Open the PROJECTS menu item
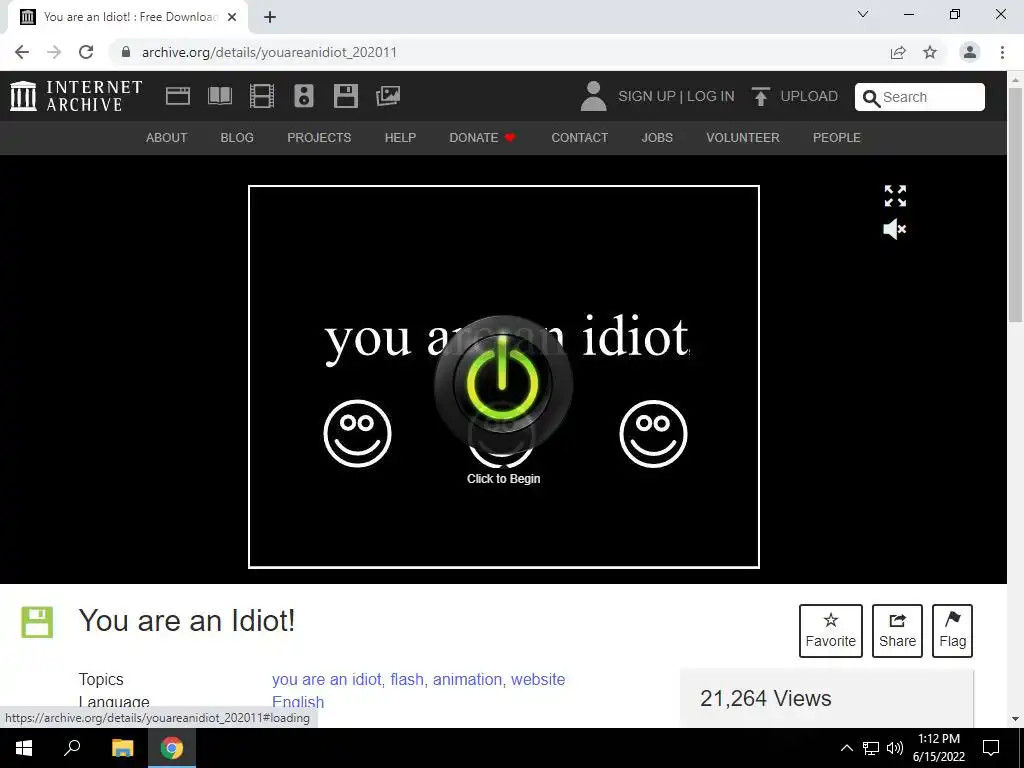 coord(319,138)
